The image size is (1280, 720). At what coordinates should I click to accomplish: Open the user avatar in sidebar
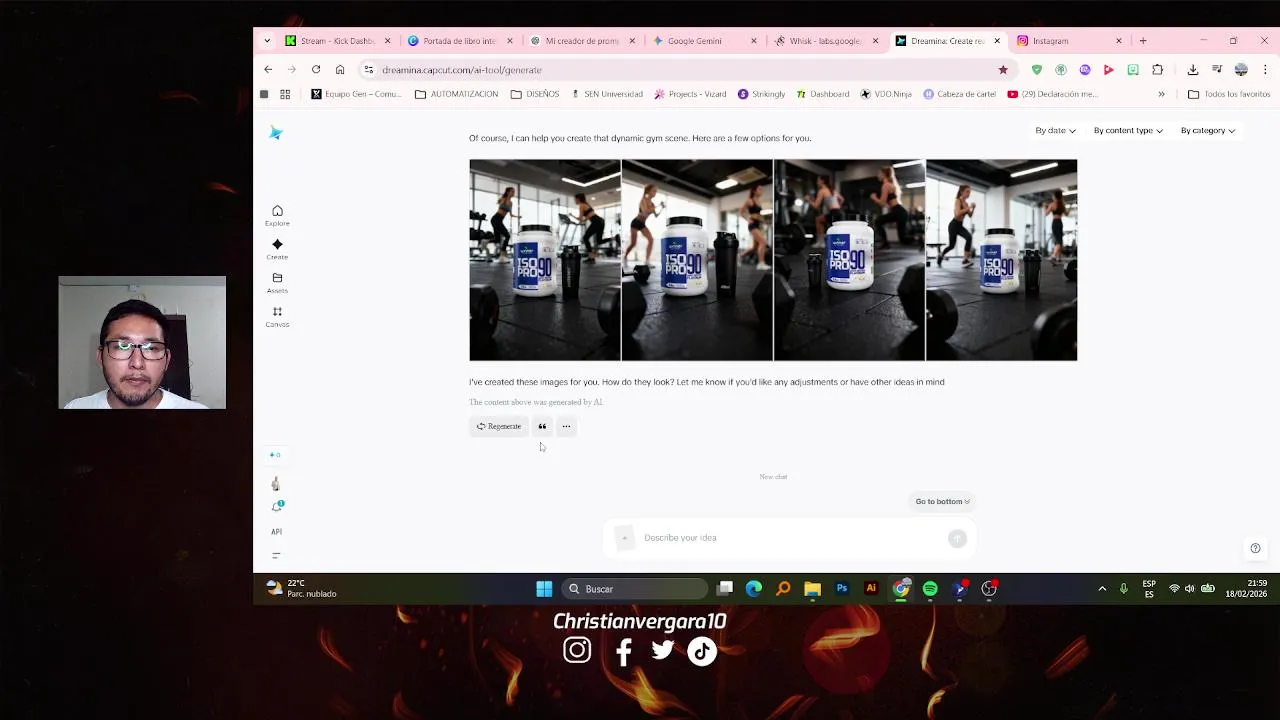(276, 484)
